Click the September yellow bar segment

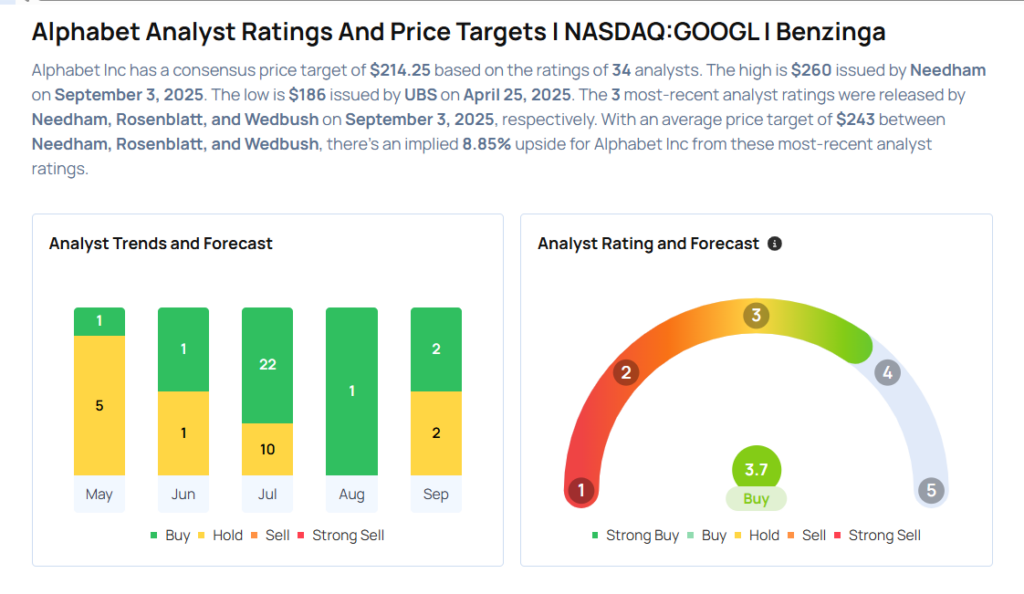click(436, 433)
